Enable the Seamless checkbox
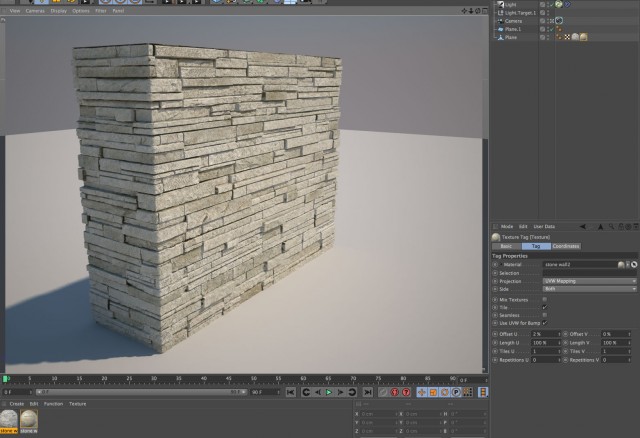 [x=544, y=315]
